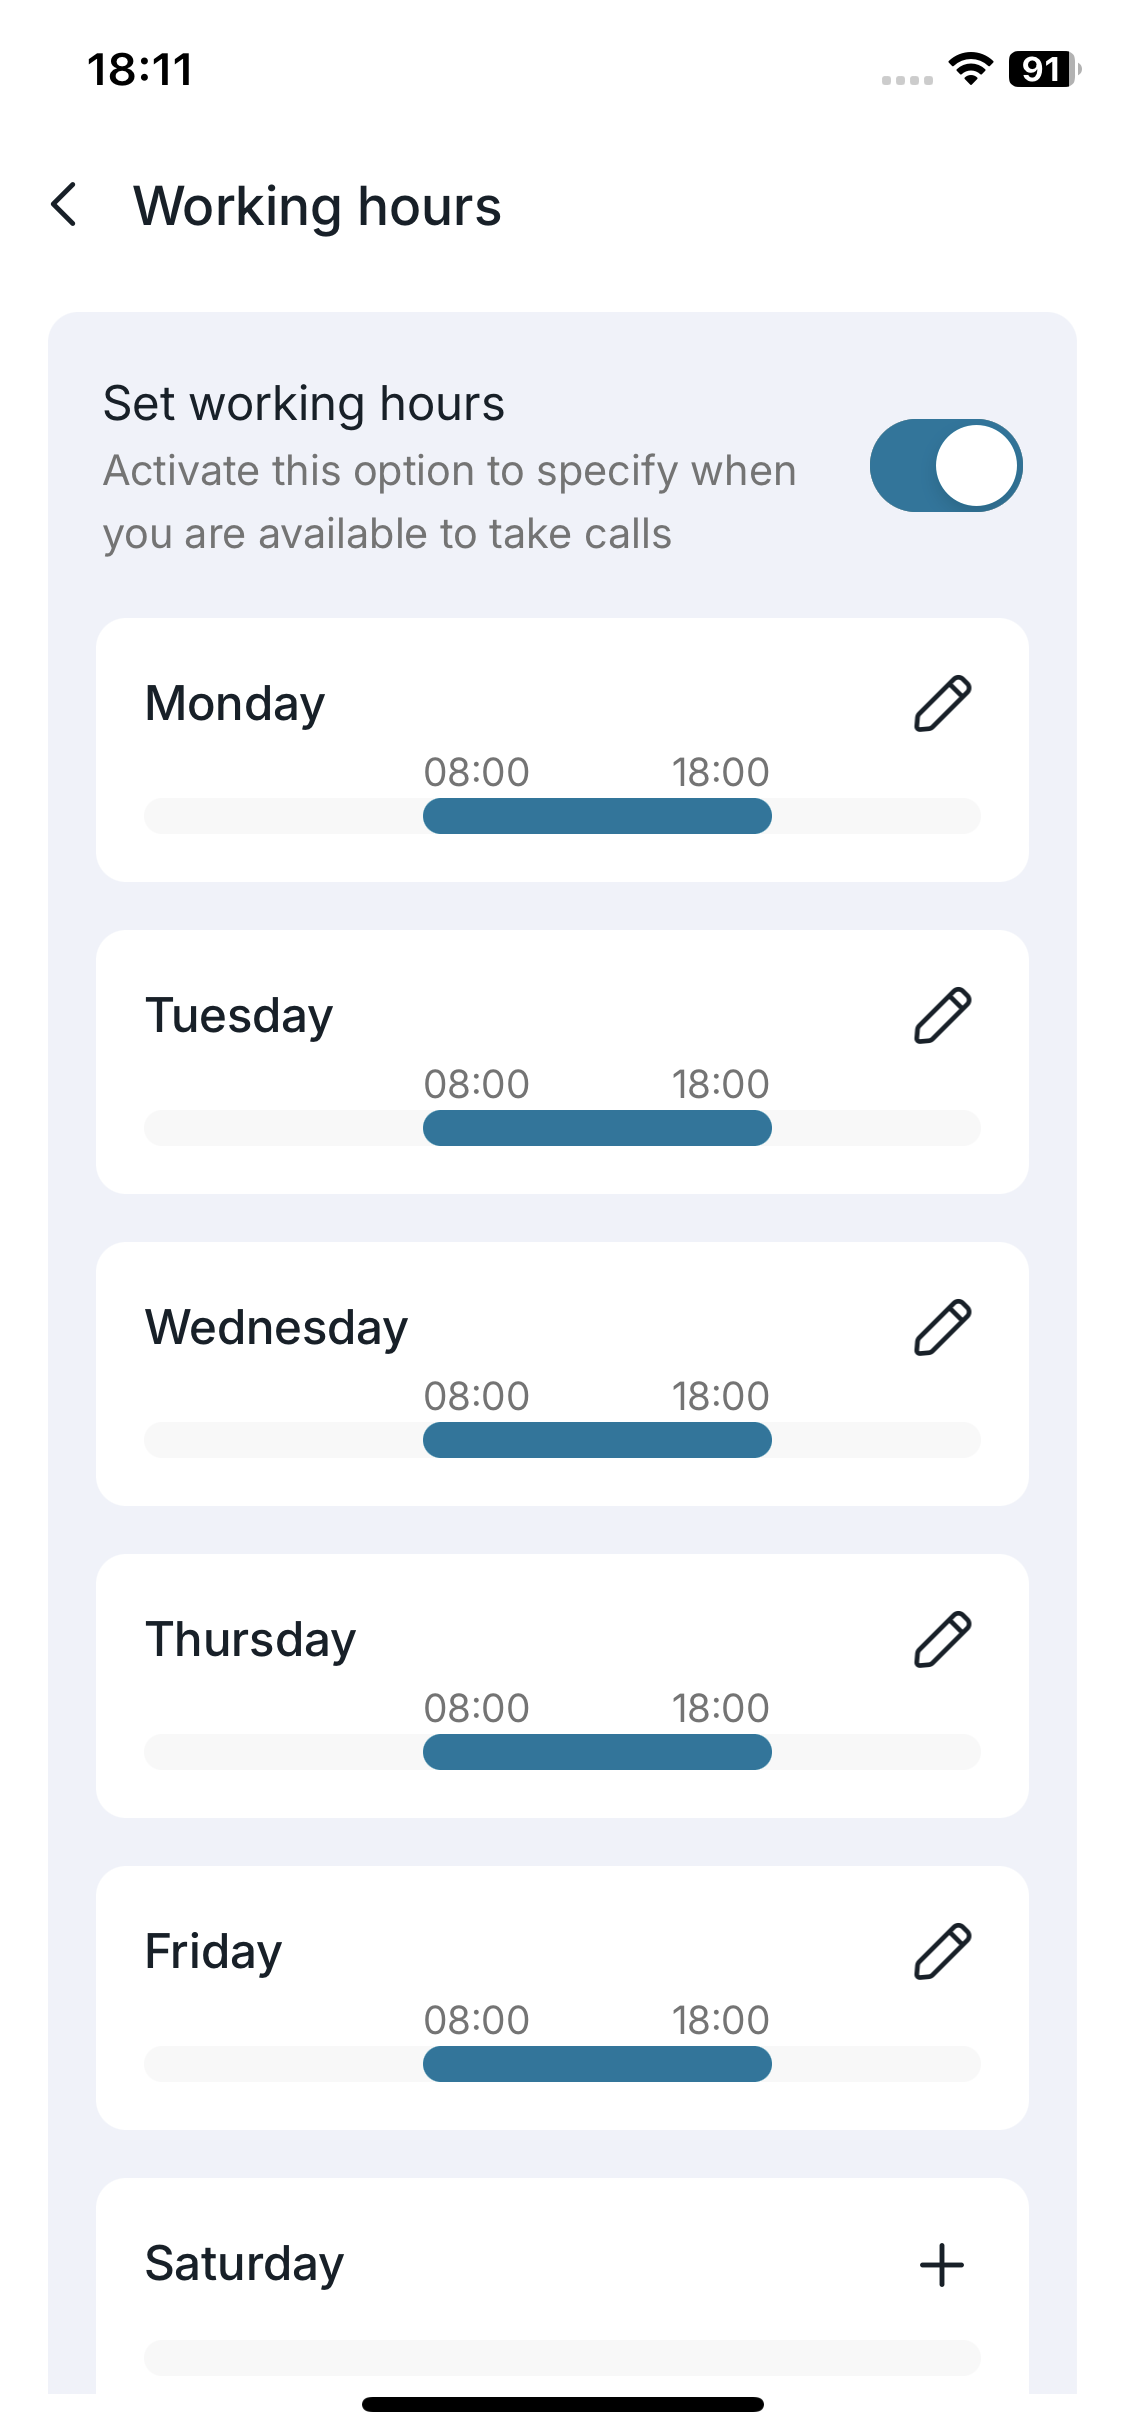Viewport: 1125px width, 2436px height.
Task: Tap the battery indicator showing 91
Action: (1043, 69)
